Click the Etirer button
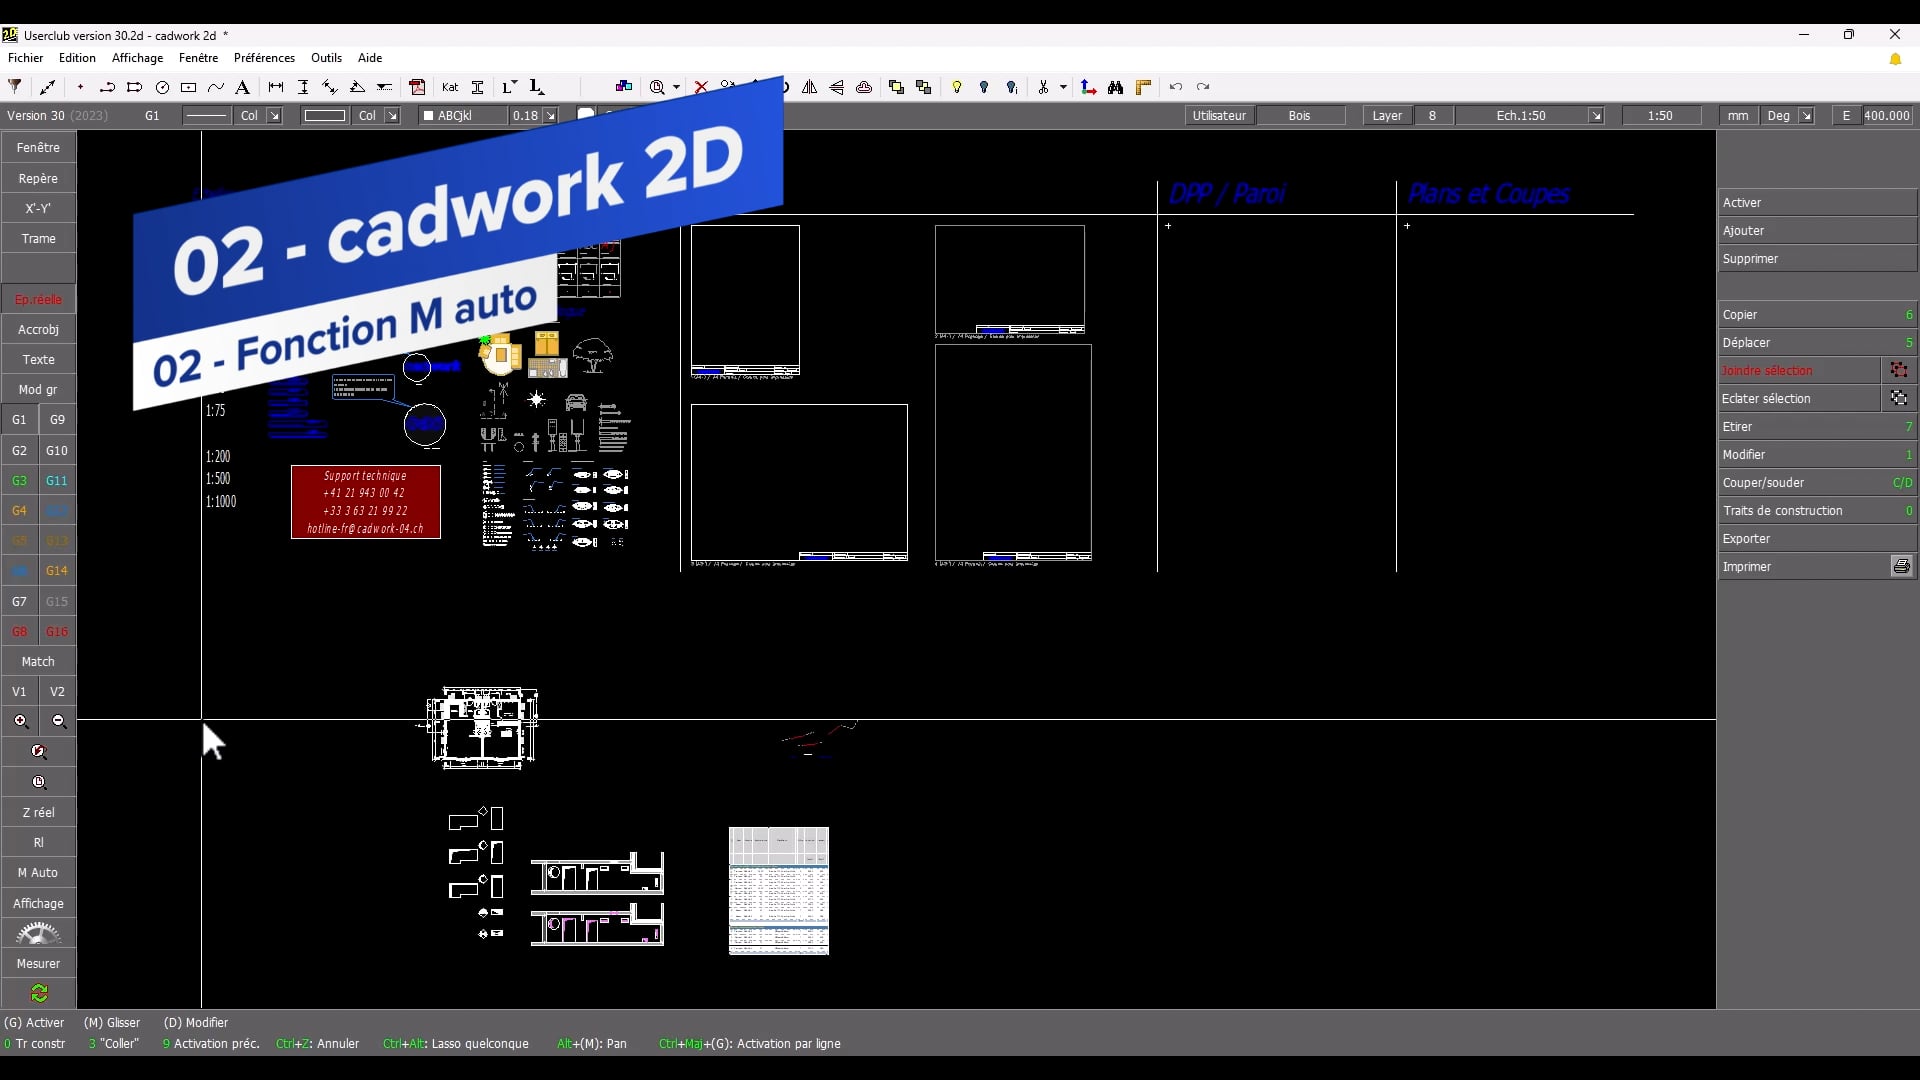 (1817, 426)
